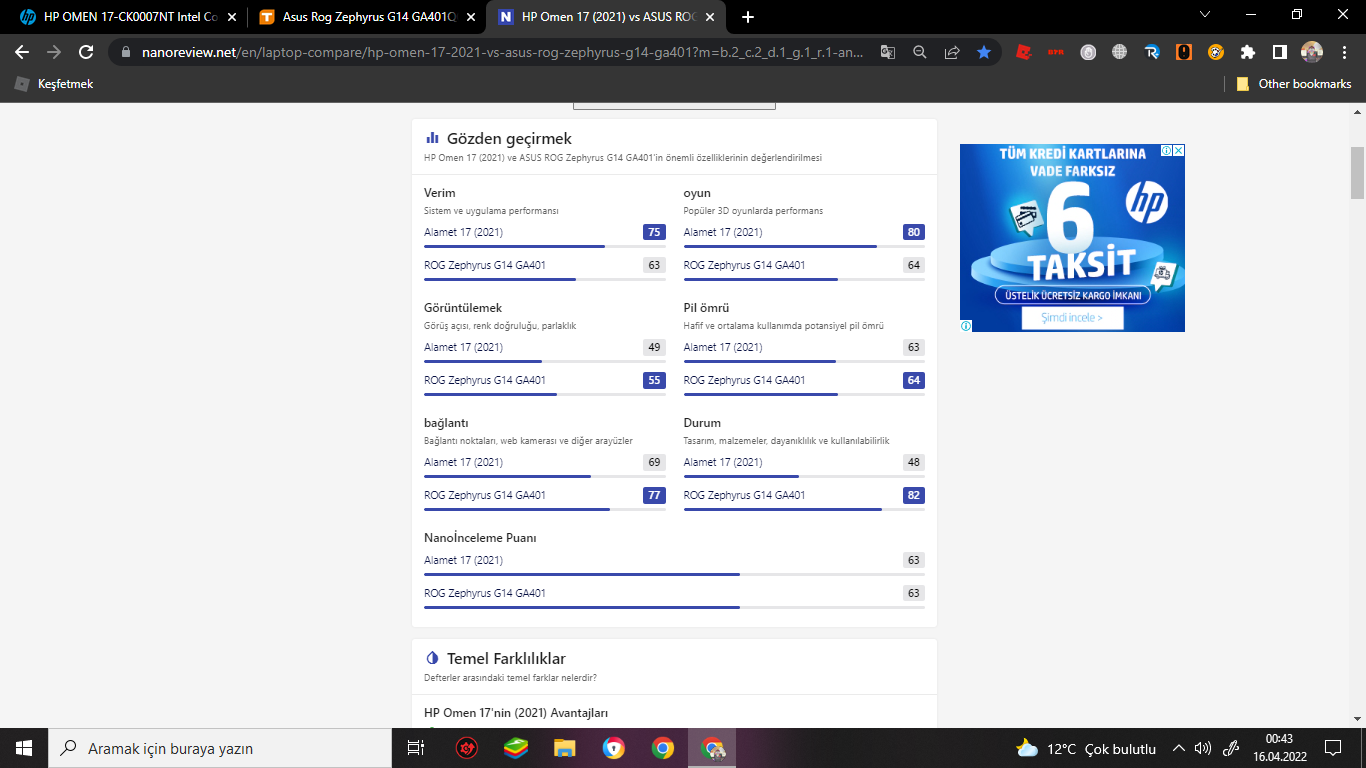This screenshot has width=1366, height=768.
Task: Click the oyun score 80 badge
Action: 913,232
